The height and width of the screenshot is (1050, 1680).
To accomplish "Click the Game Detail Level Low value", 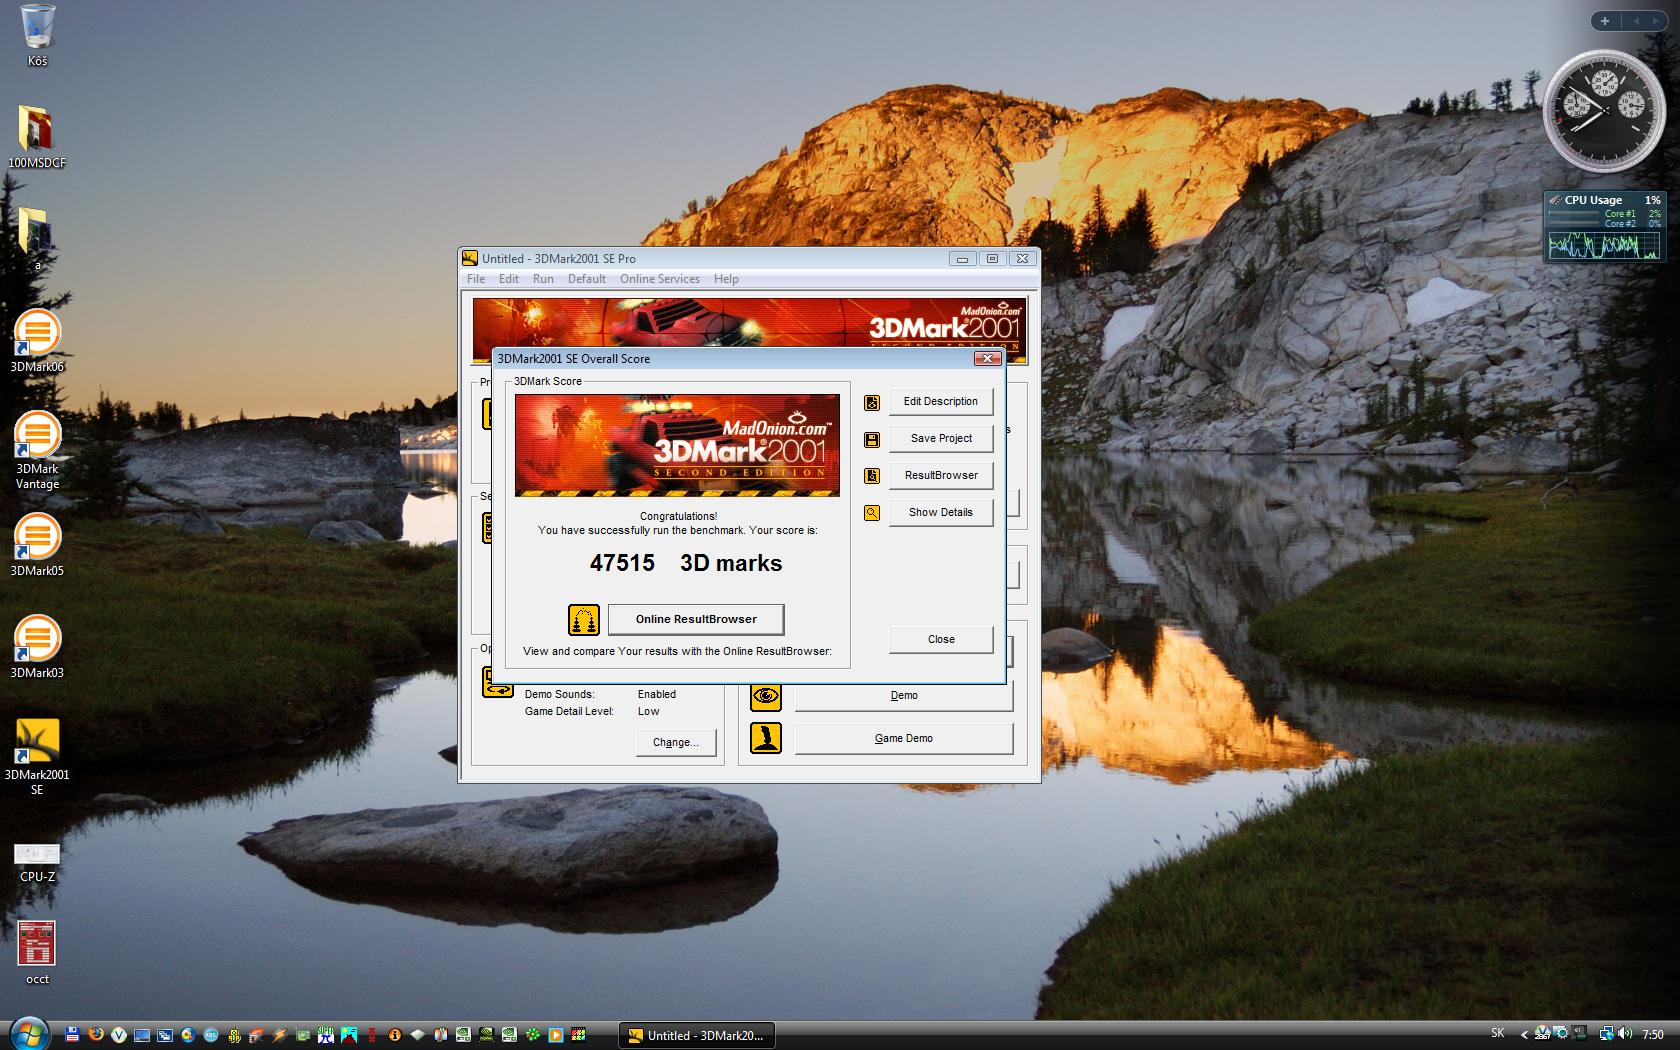I will (x=649, y=712).
